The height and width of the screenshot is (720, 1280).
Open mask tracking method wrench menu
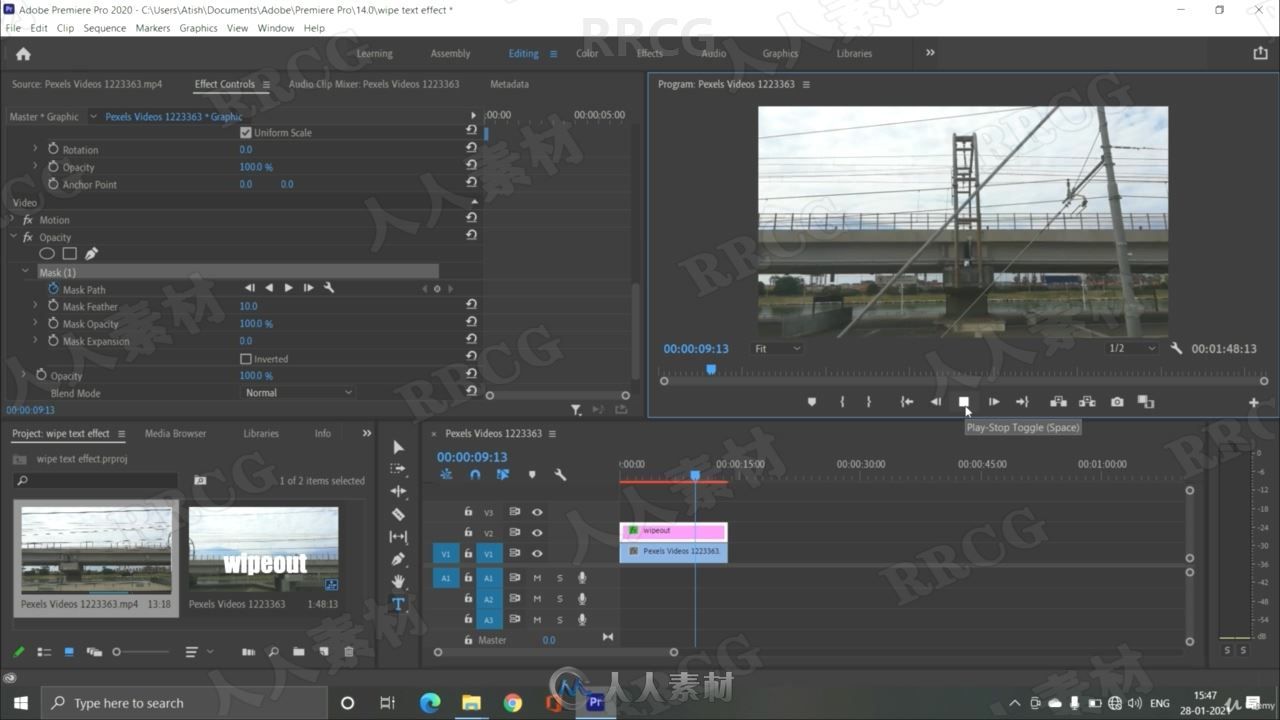pyautogui.click(x=328, y=288)
